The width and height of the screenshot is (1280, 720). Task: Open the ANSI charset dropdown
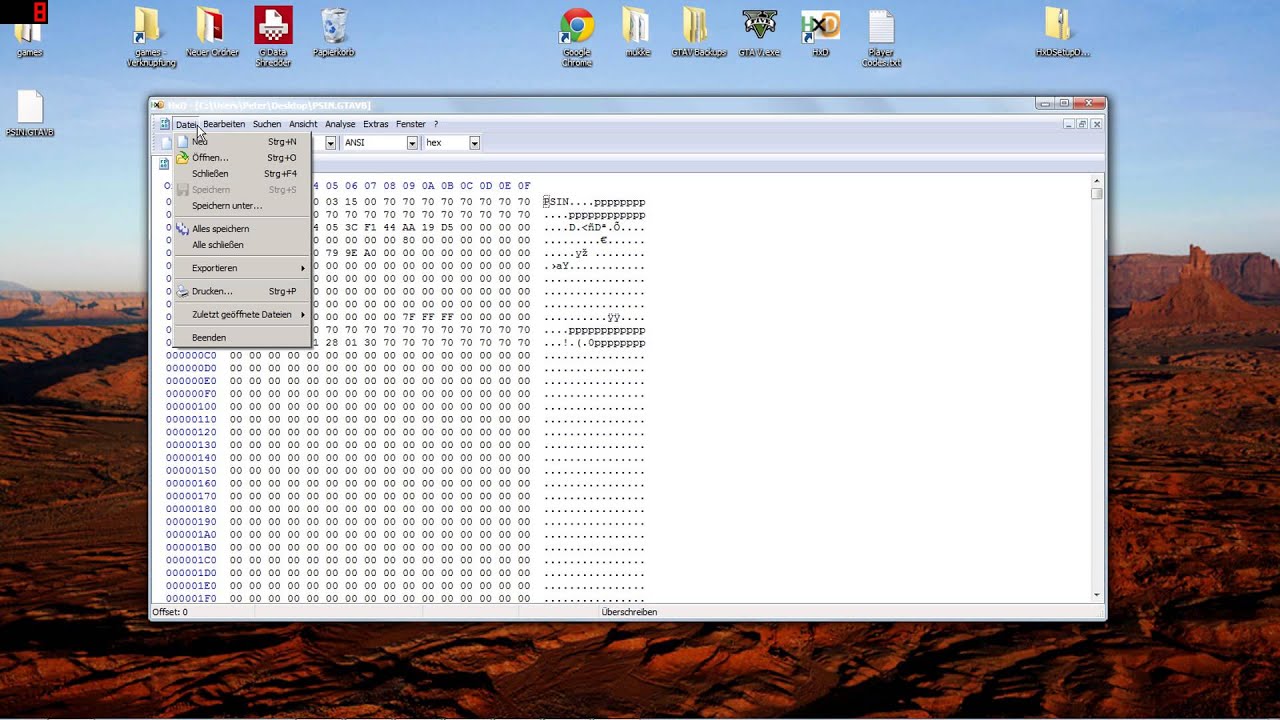pyautogui.click(x=411, y=143)
